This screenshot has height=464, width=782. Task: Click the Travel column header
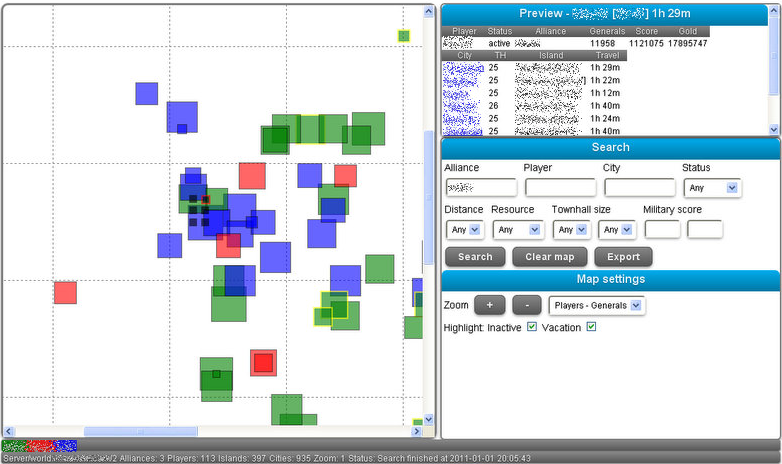click(x=607, y=55)
